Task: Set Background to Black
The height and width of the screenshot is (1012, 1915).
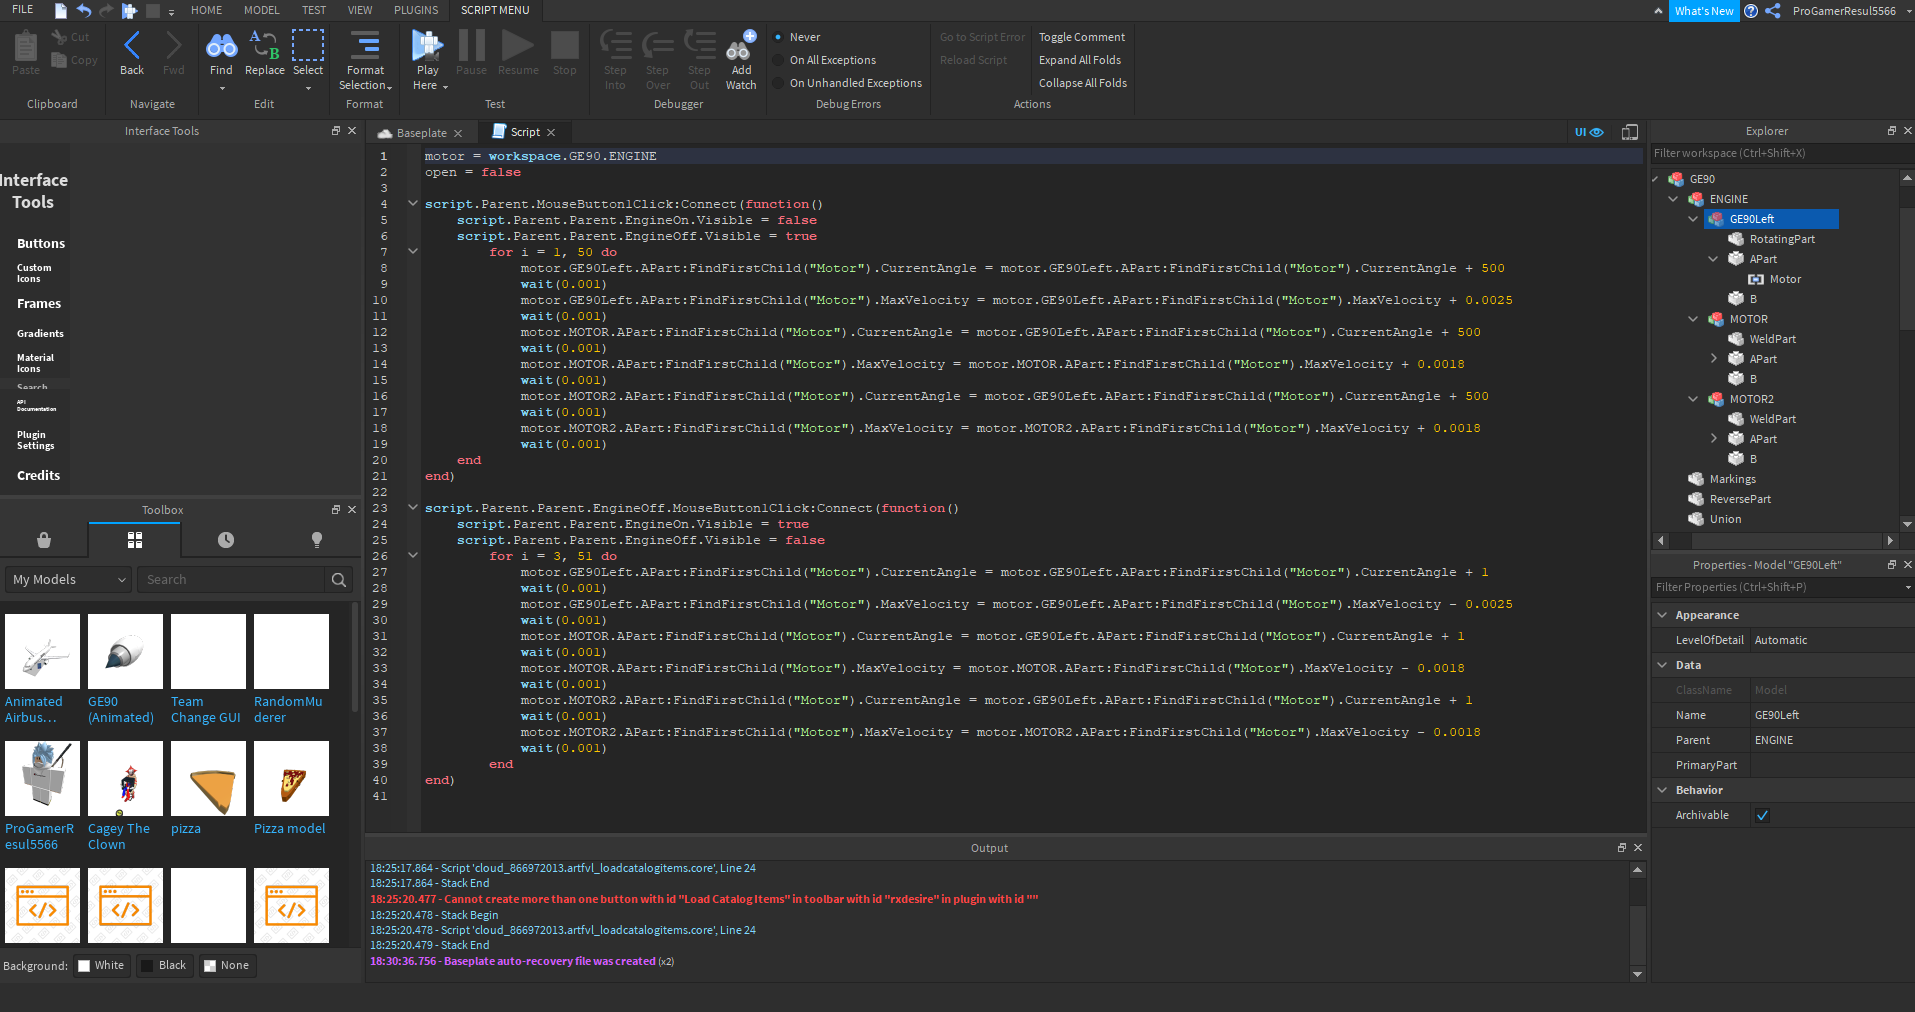Action: click(163, 965)
